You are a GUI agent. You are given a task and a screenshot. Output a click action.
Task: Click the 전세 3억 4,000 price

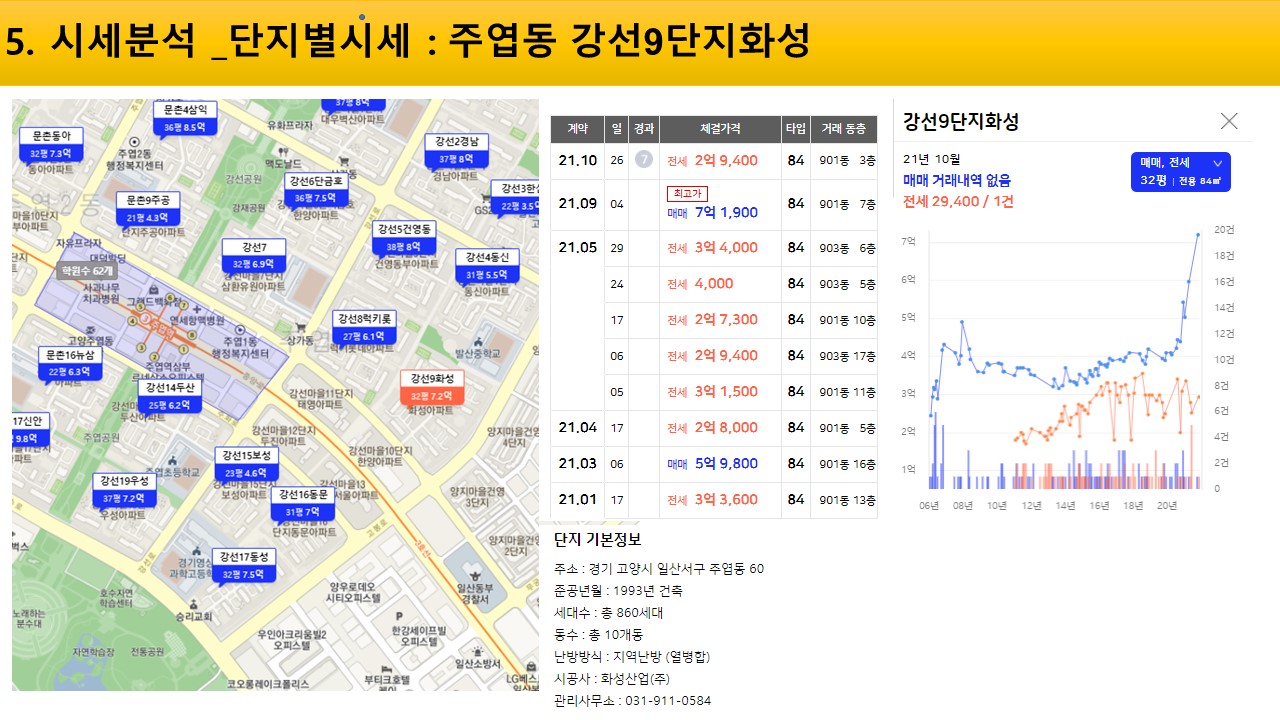pyautogui.click(x=713, y=248)
